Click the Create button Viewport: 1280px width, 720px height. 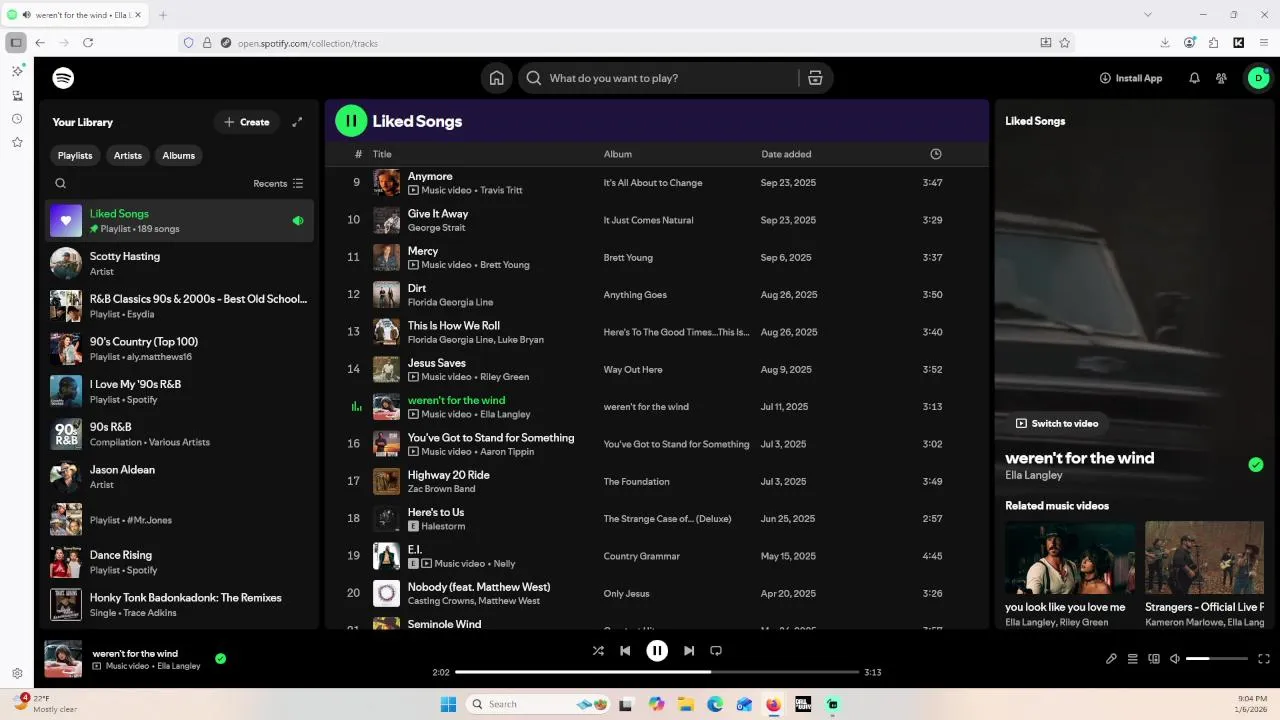point(246,122)
